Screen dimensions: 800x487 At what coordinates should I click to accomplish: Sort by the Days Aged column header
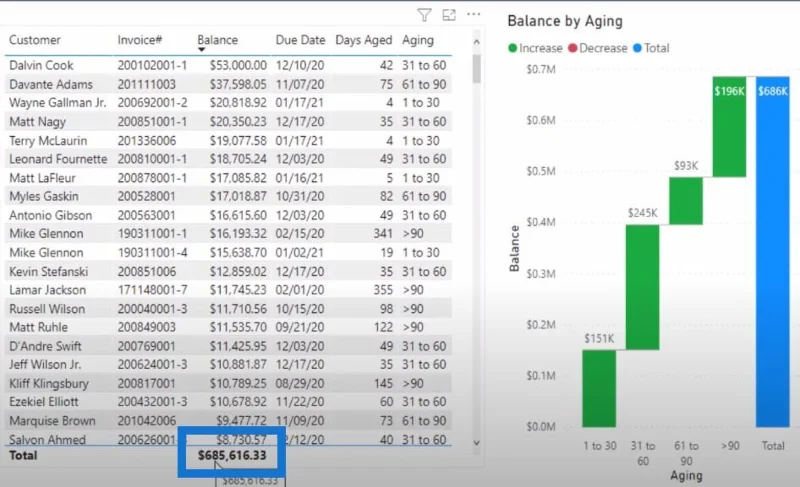click(364, 40)
